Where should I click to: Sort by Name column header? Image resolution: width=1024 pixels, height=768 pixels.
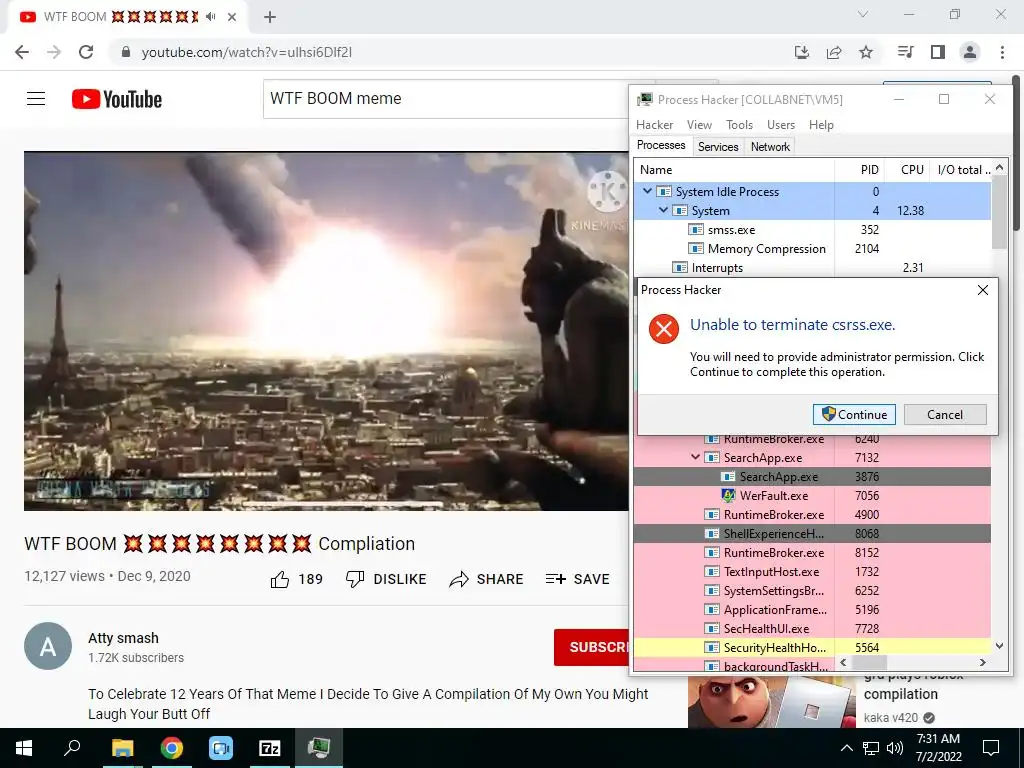[734, 170]
